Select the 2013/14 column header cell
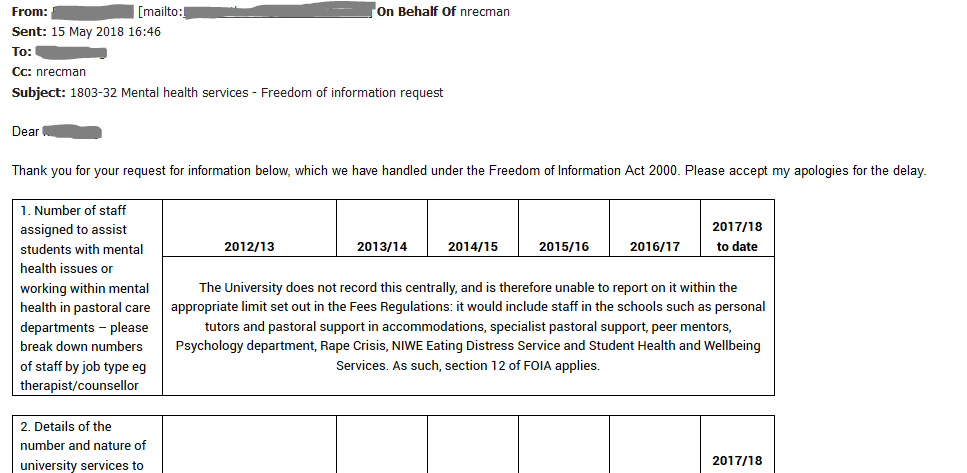The height and width of the screenshot is (473, 967). pos(382,246)
